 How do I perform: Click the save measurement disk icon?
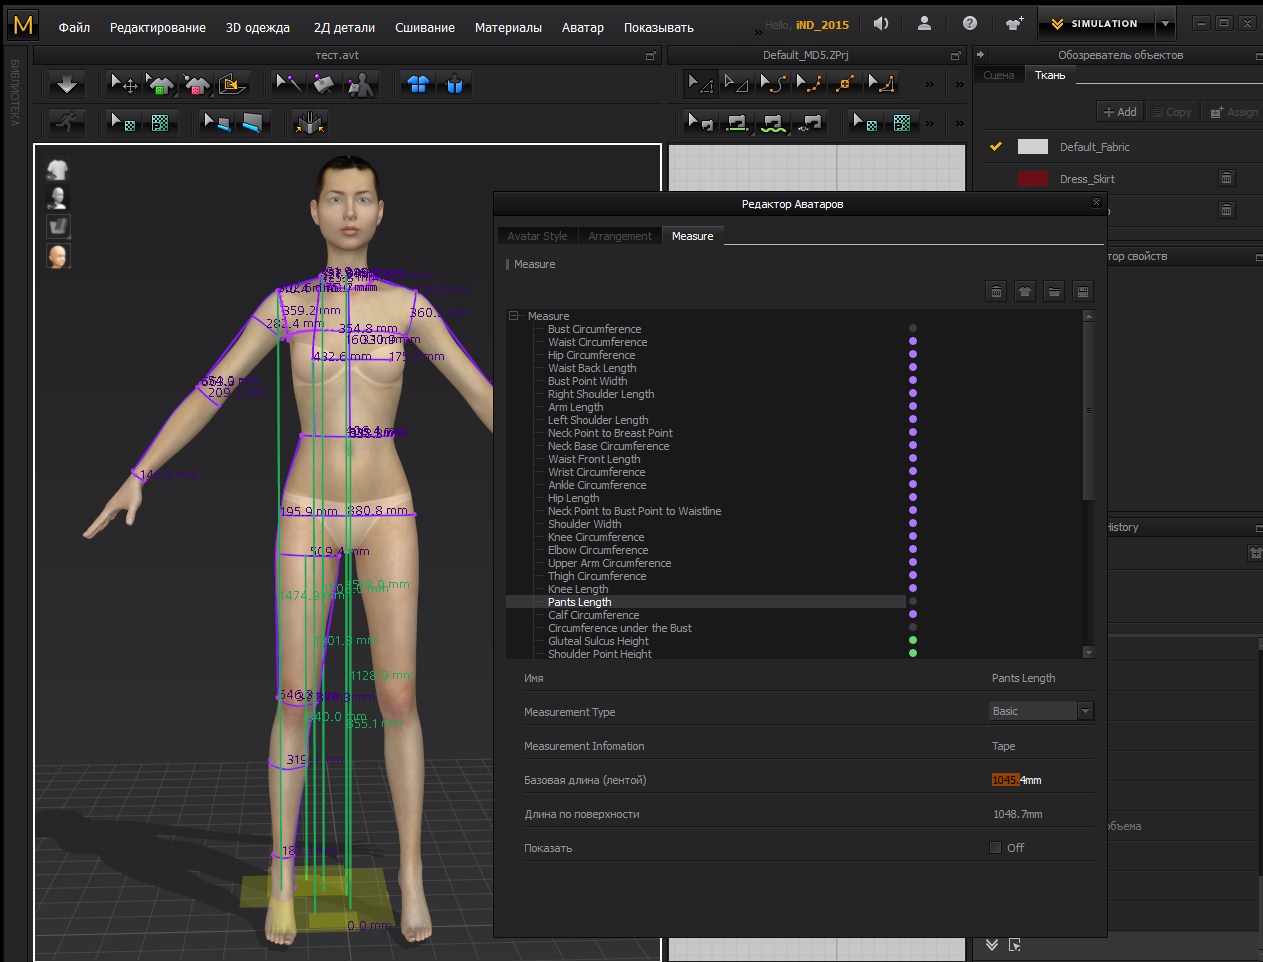[x=1082, y=291]
